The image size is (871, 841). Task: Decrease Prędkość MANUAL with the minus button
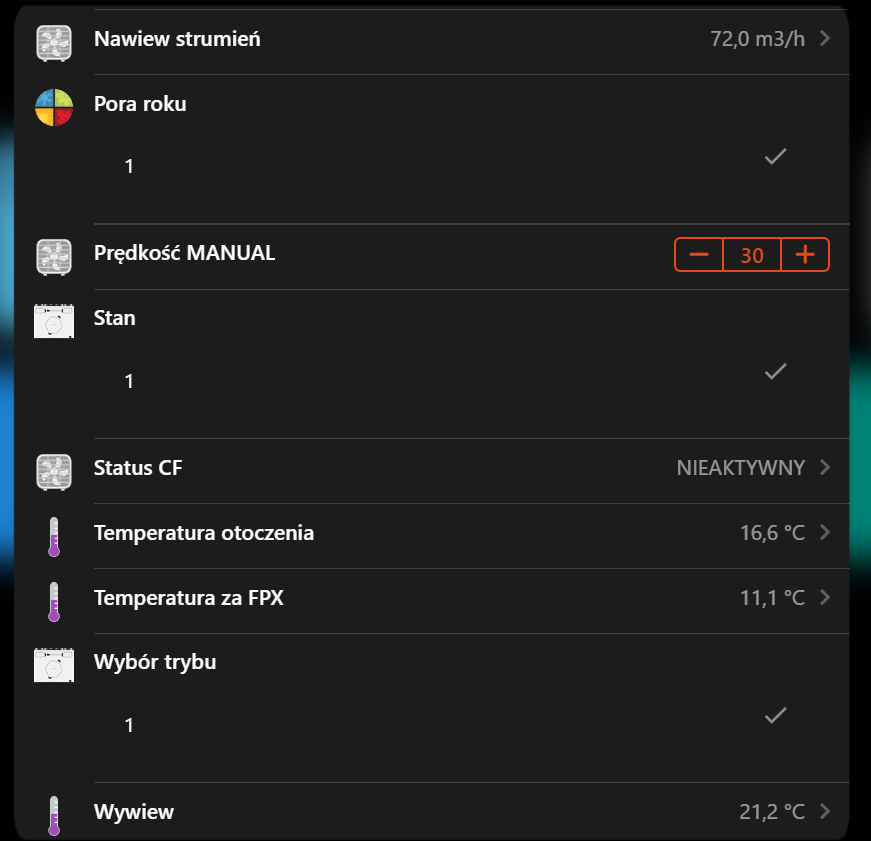(699, 254)
